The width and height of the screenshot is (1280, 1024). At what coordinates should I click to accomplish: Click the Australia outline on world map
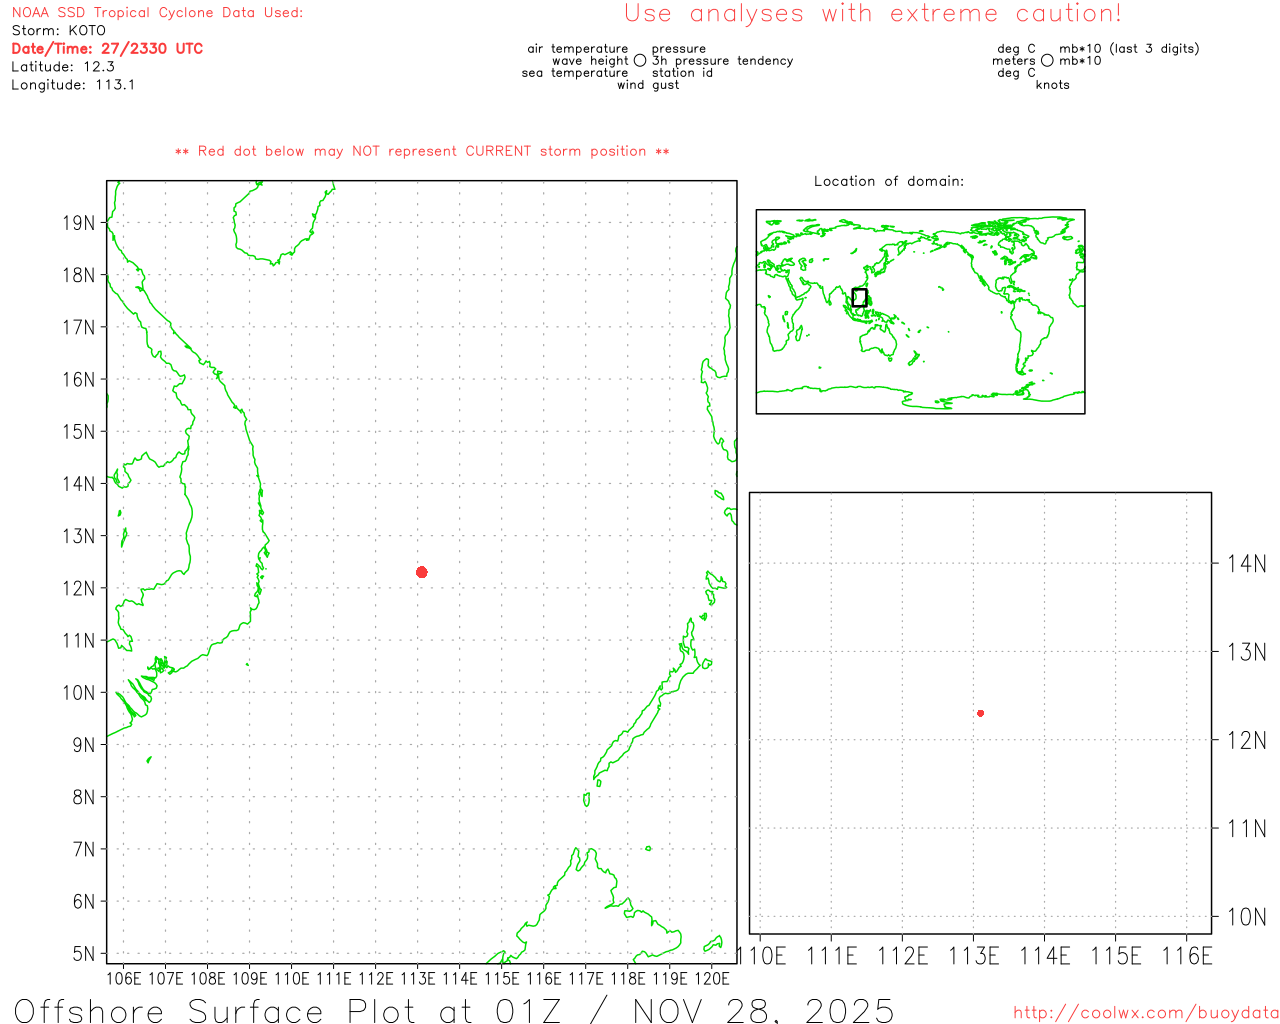coord(879,341)
